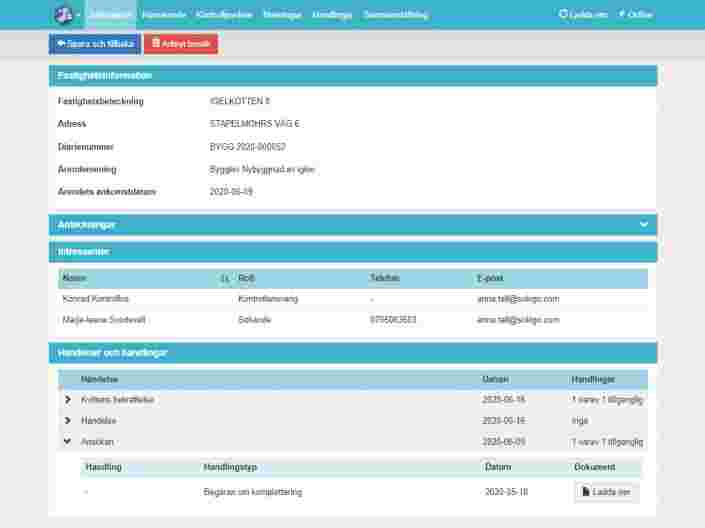Click the Intressenter panel header
Viewport: 705px width, 528px height.
click(x=352, y=252)
